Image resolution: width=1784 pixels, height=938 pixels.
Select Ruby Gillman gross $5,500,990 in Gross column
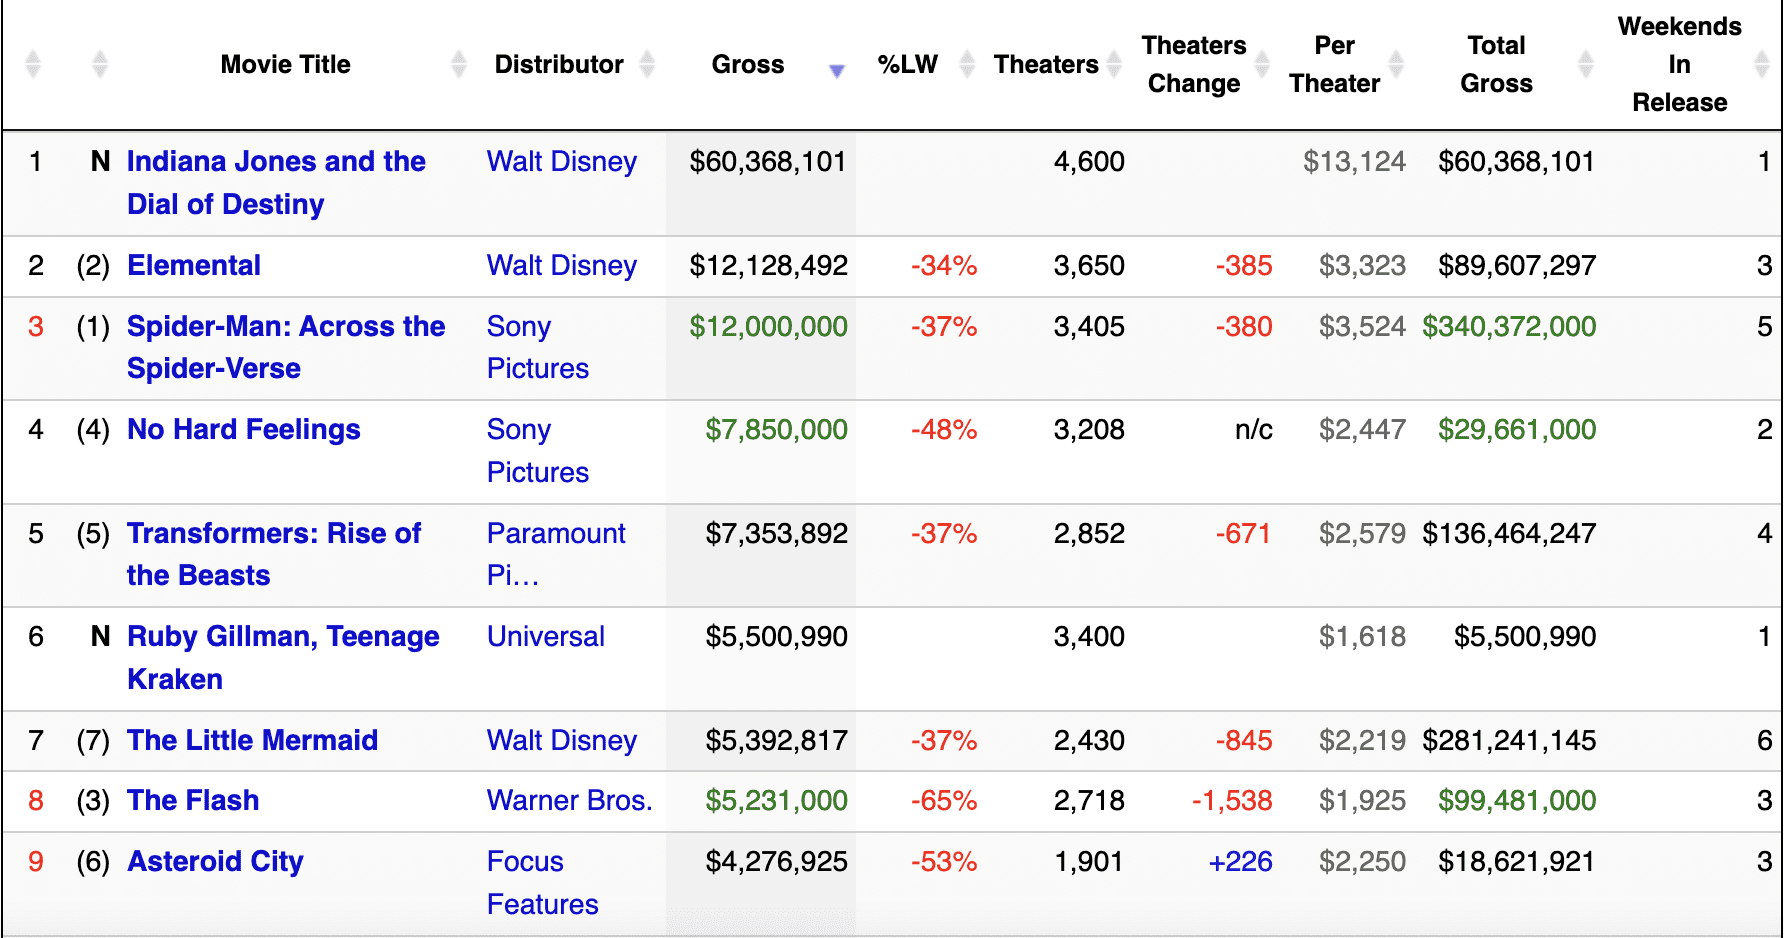click(776, 636)
